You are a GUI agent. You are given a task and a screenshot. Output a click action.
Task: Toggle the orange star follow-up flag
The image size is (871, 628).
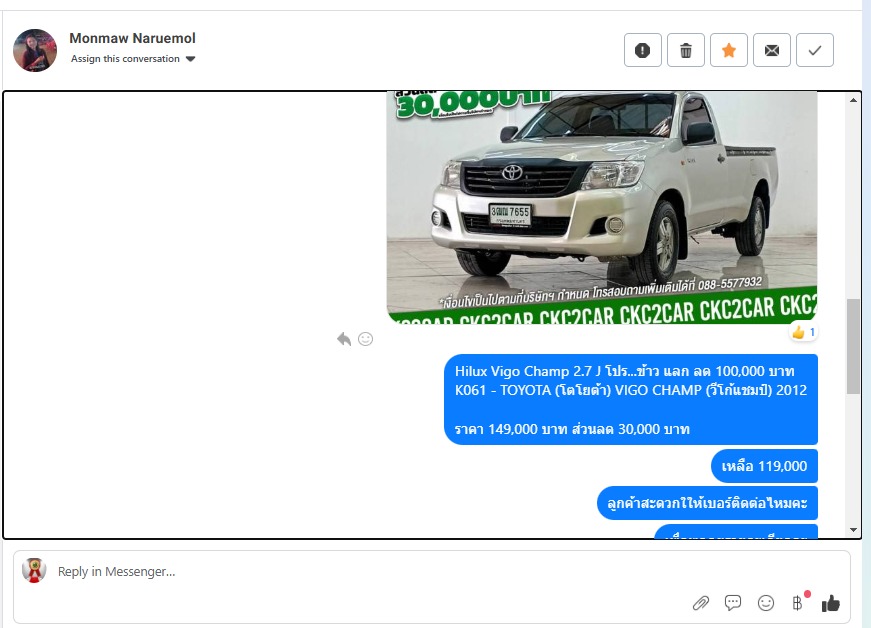click(729, 51)
